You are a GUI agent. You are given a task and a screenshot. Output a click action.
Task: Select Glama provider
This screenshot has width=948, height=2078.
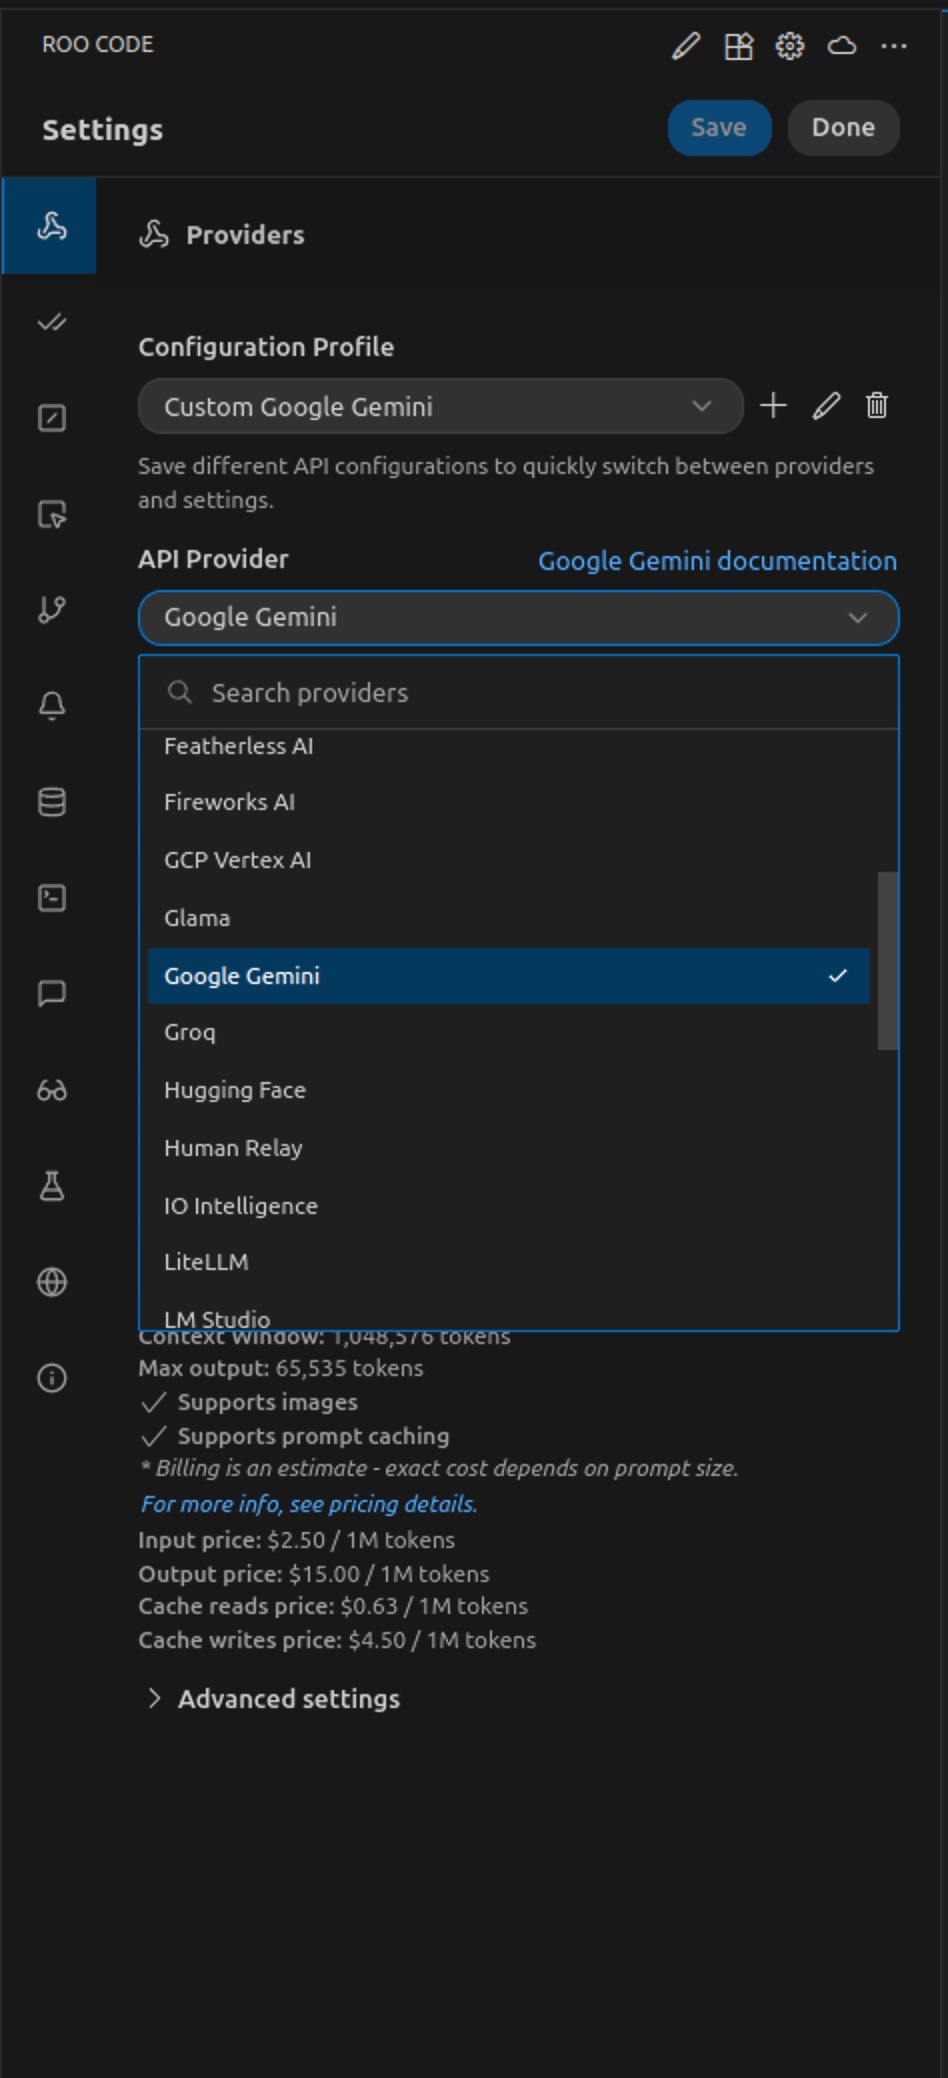point(508,918)
